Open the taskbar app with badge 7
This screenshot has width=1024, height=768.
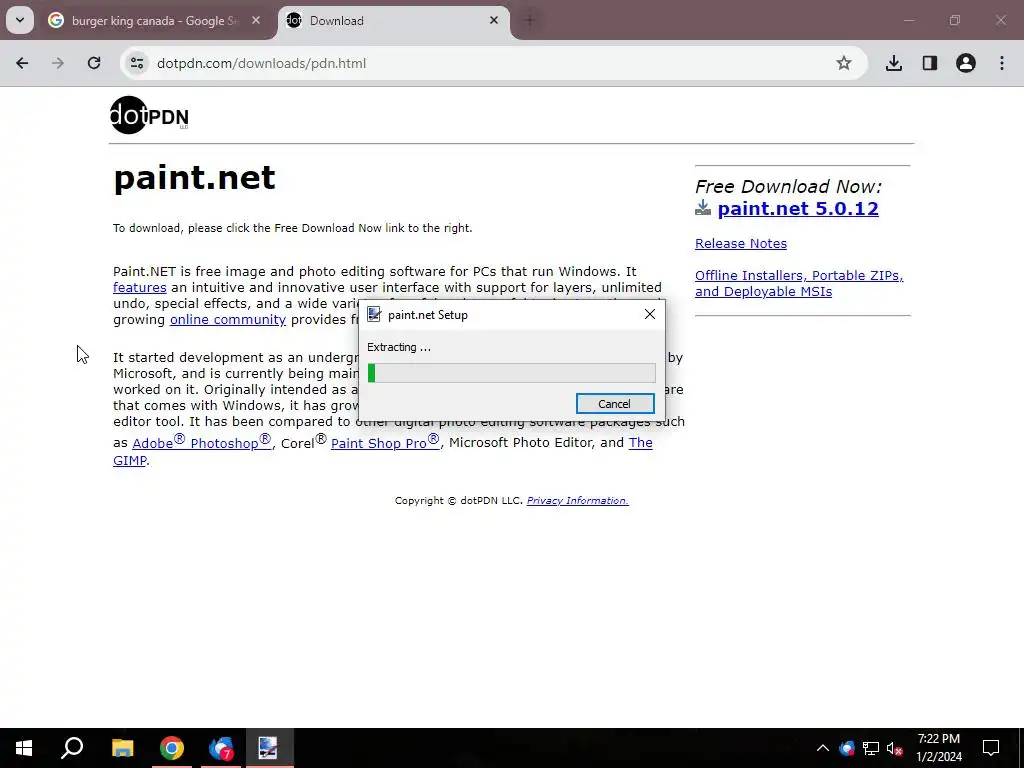(221, 748)
